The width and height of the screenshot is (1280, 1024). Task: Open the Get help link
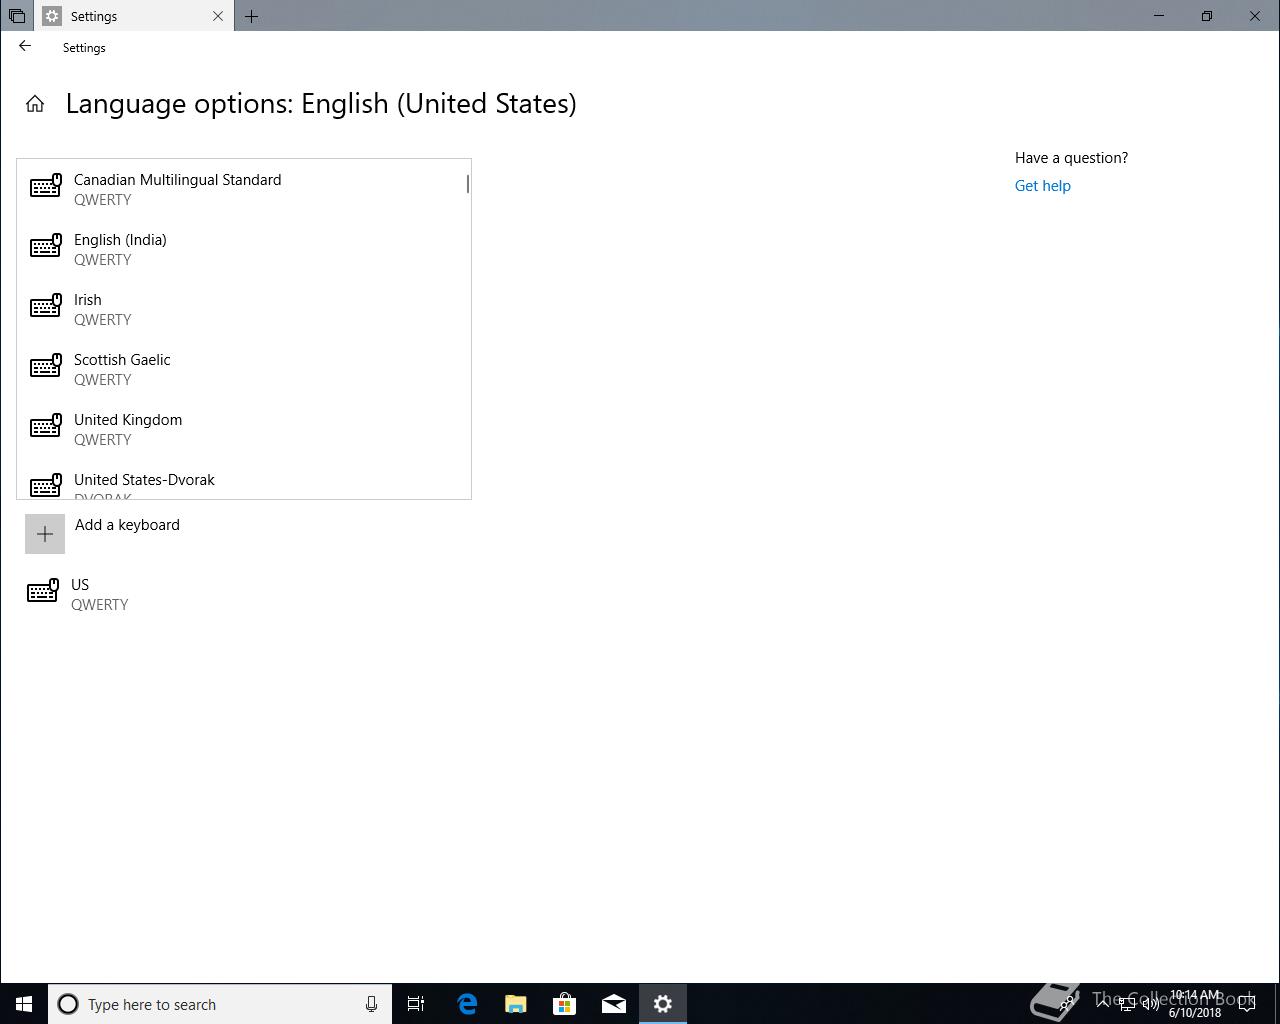(1042, 186)
